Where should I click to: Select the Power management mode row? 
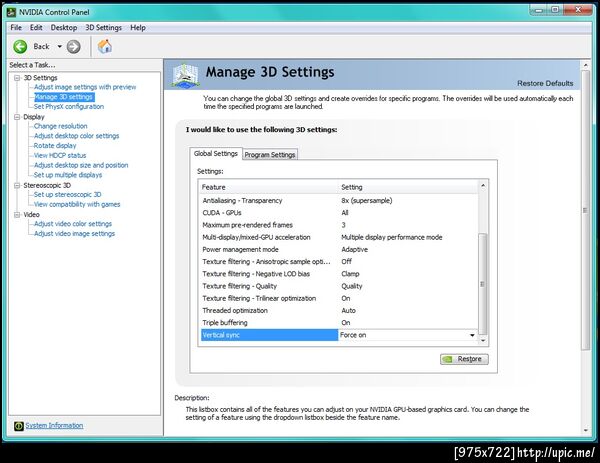click(x=339, y=249)
